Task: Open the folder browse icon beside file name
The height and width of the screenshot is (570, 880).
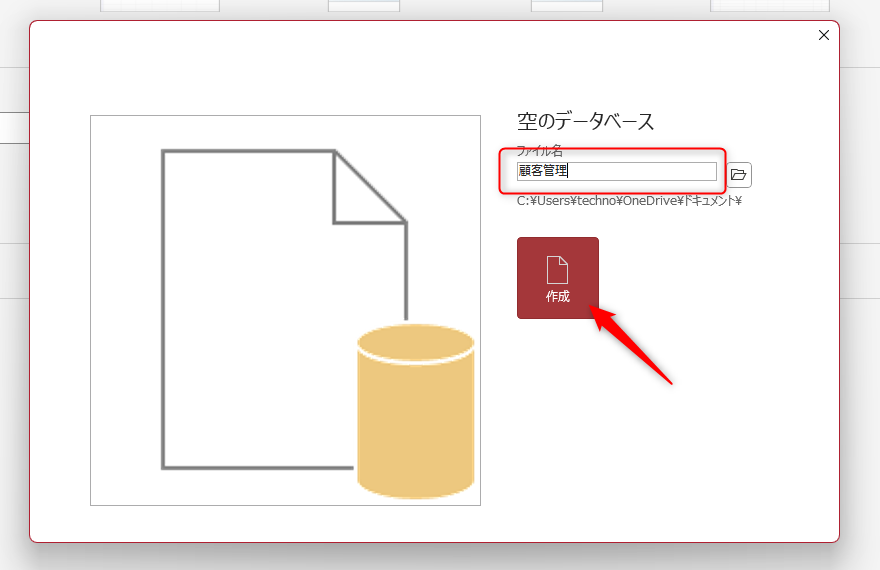Action: pos(738,175)
